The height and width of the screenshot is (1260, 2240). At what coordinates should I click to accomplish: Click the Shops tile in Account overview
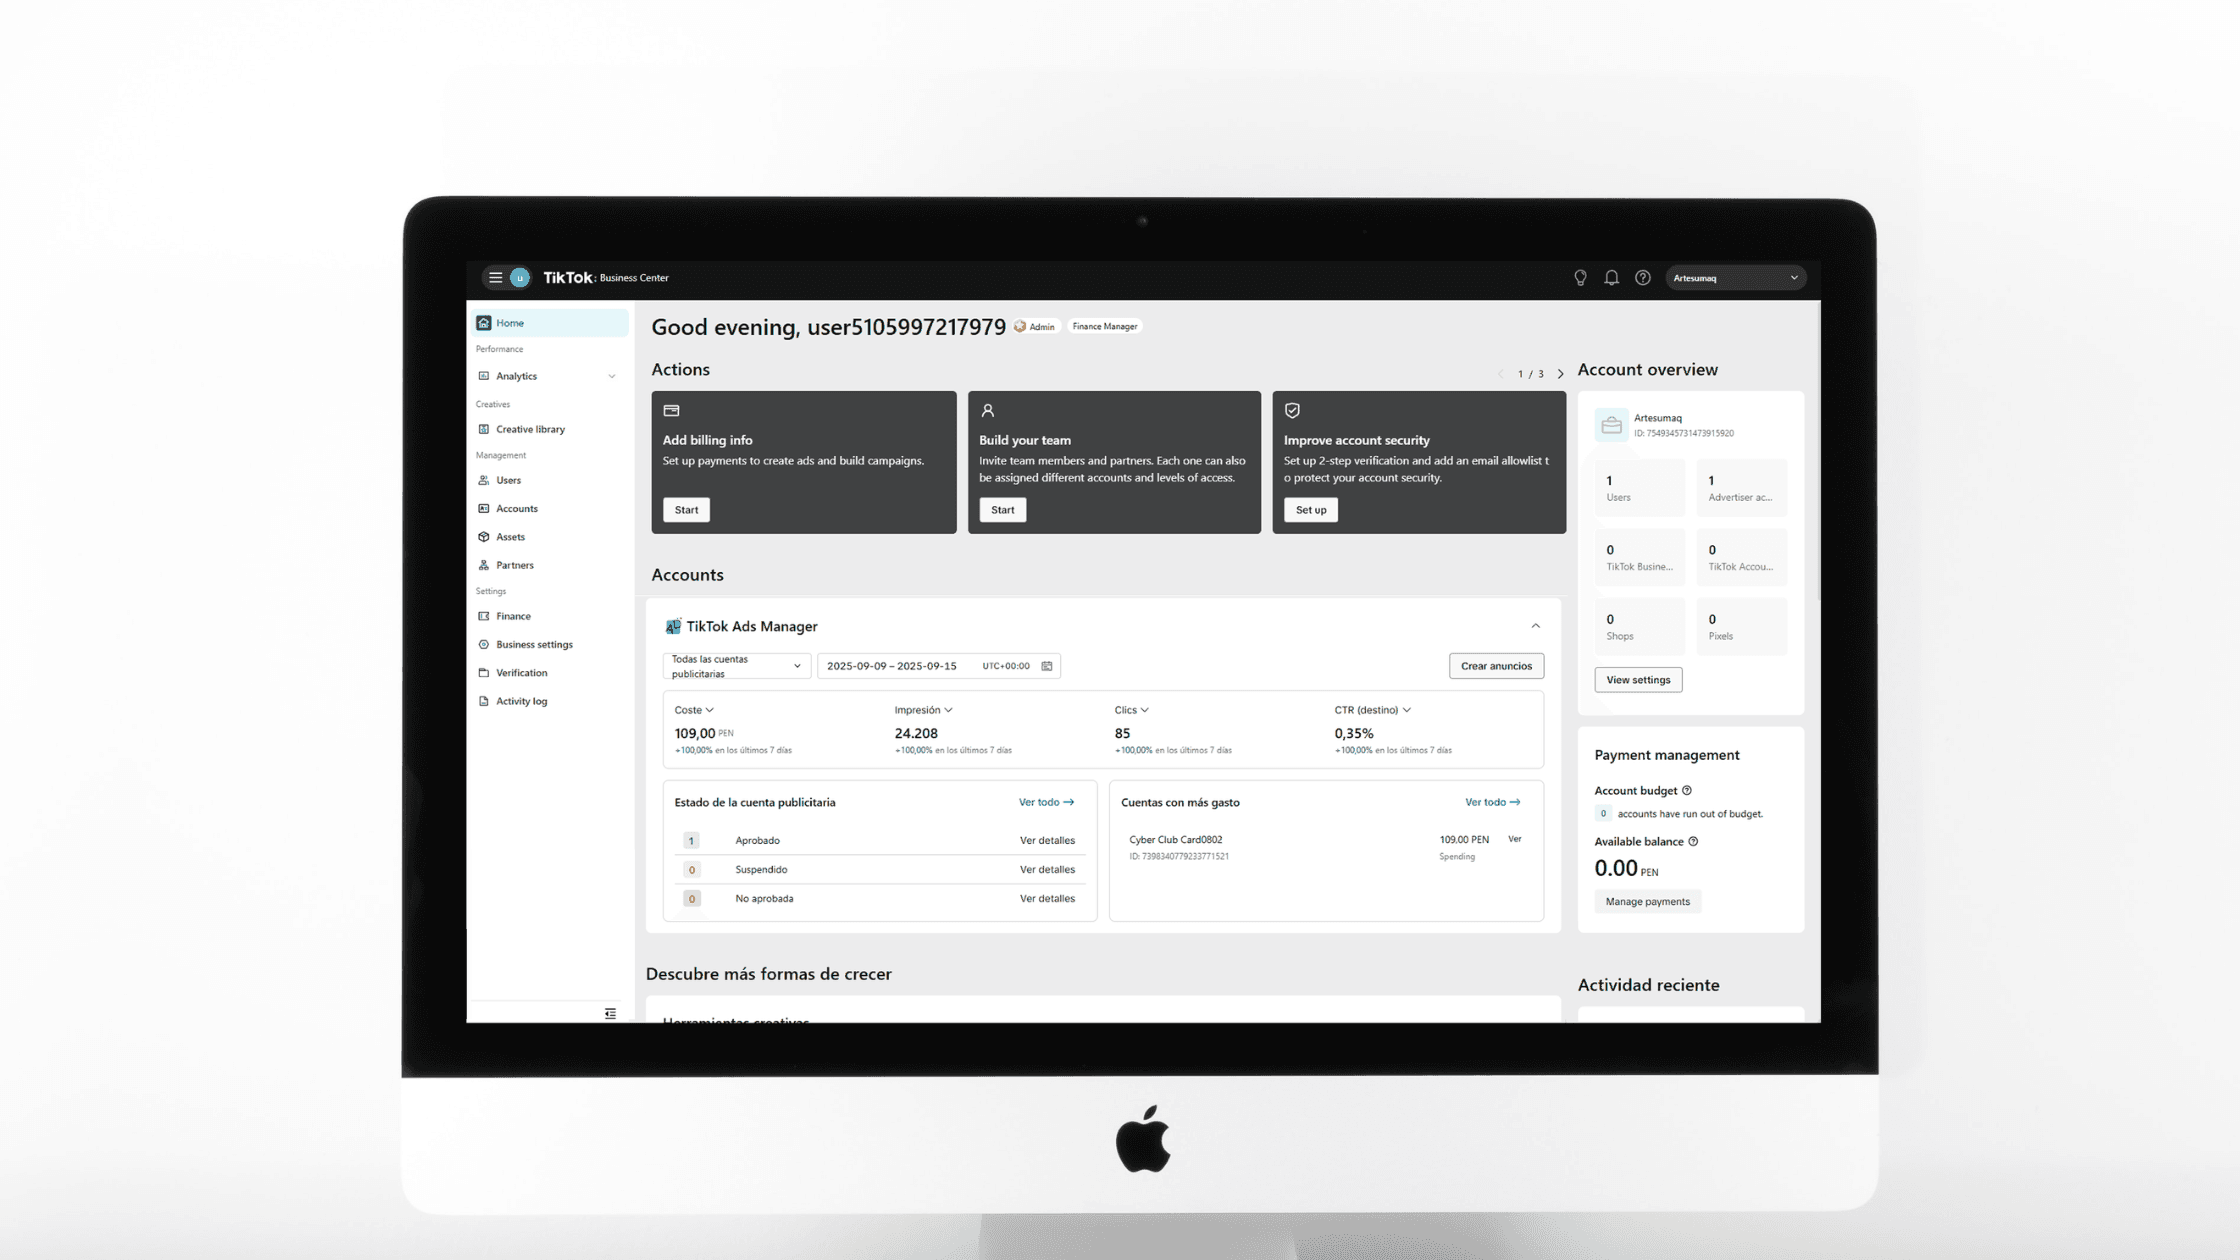pyautogui.click(x=1639, y=627)
